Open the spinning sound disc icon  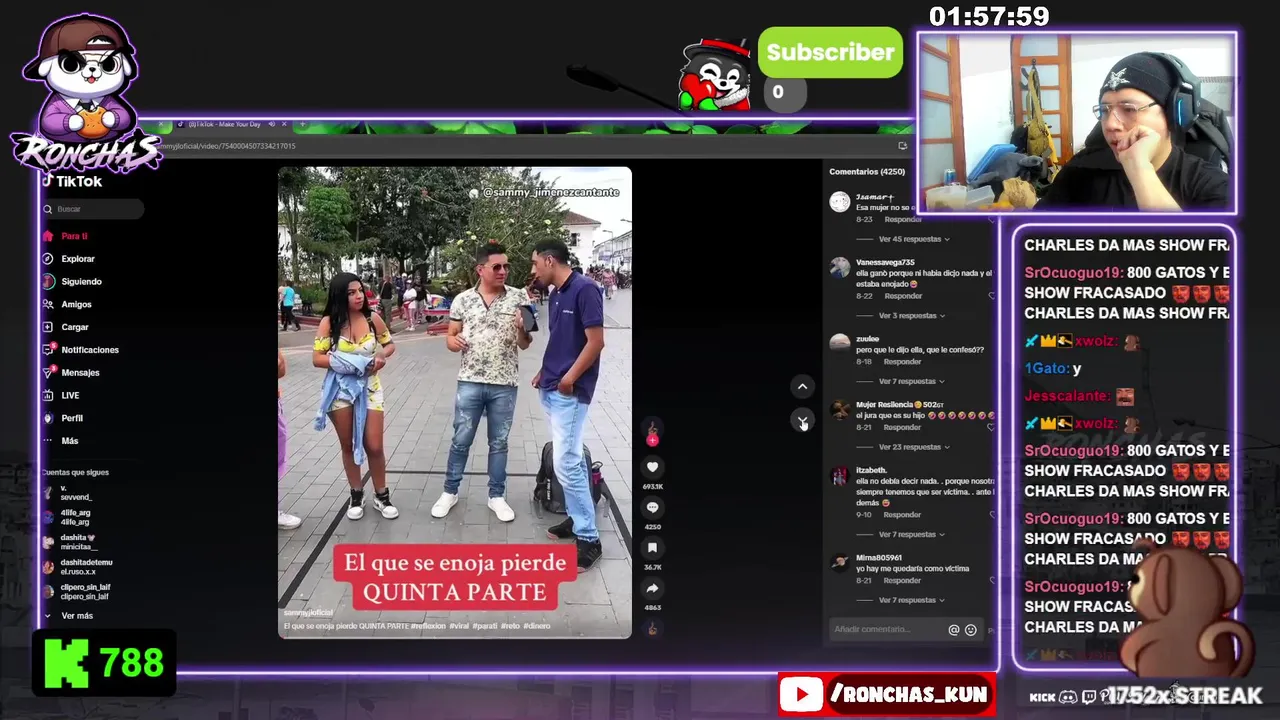point(652,629)
